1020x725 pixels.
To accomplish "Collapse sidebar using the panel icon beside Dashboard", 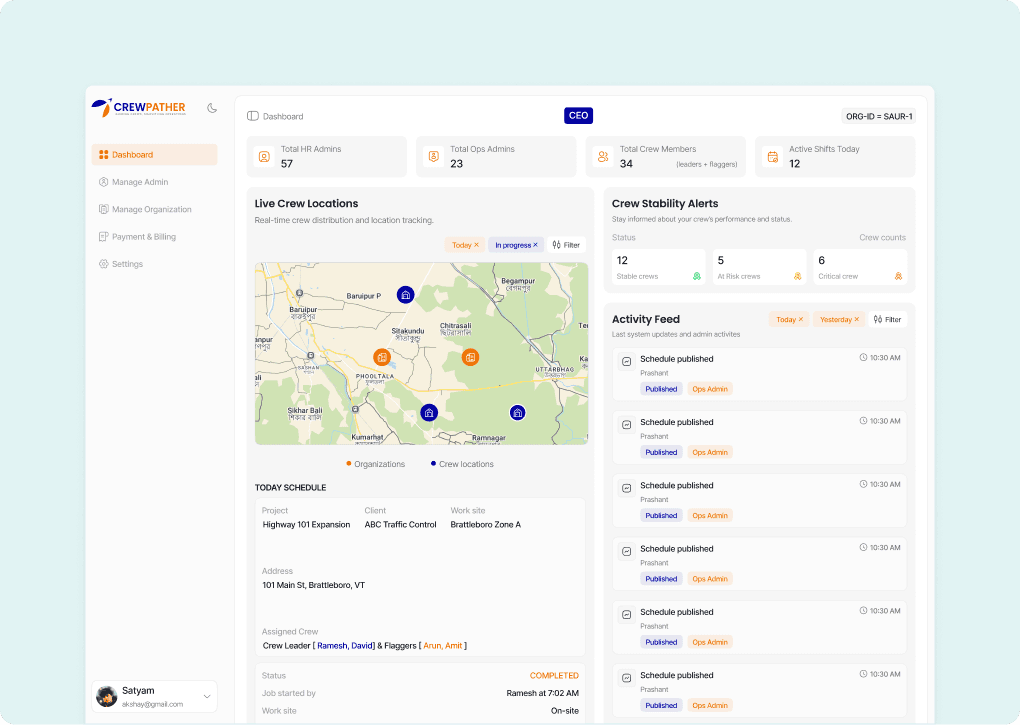I will click(x=253, y=116).
